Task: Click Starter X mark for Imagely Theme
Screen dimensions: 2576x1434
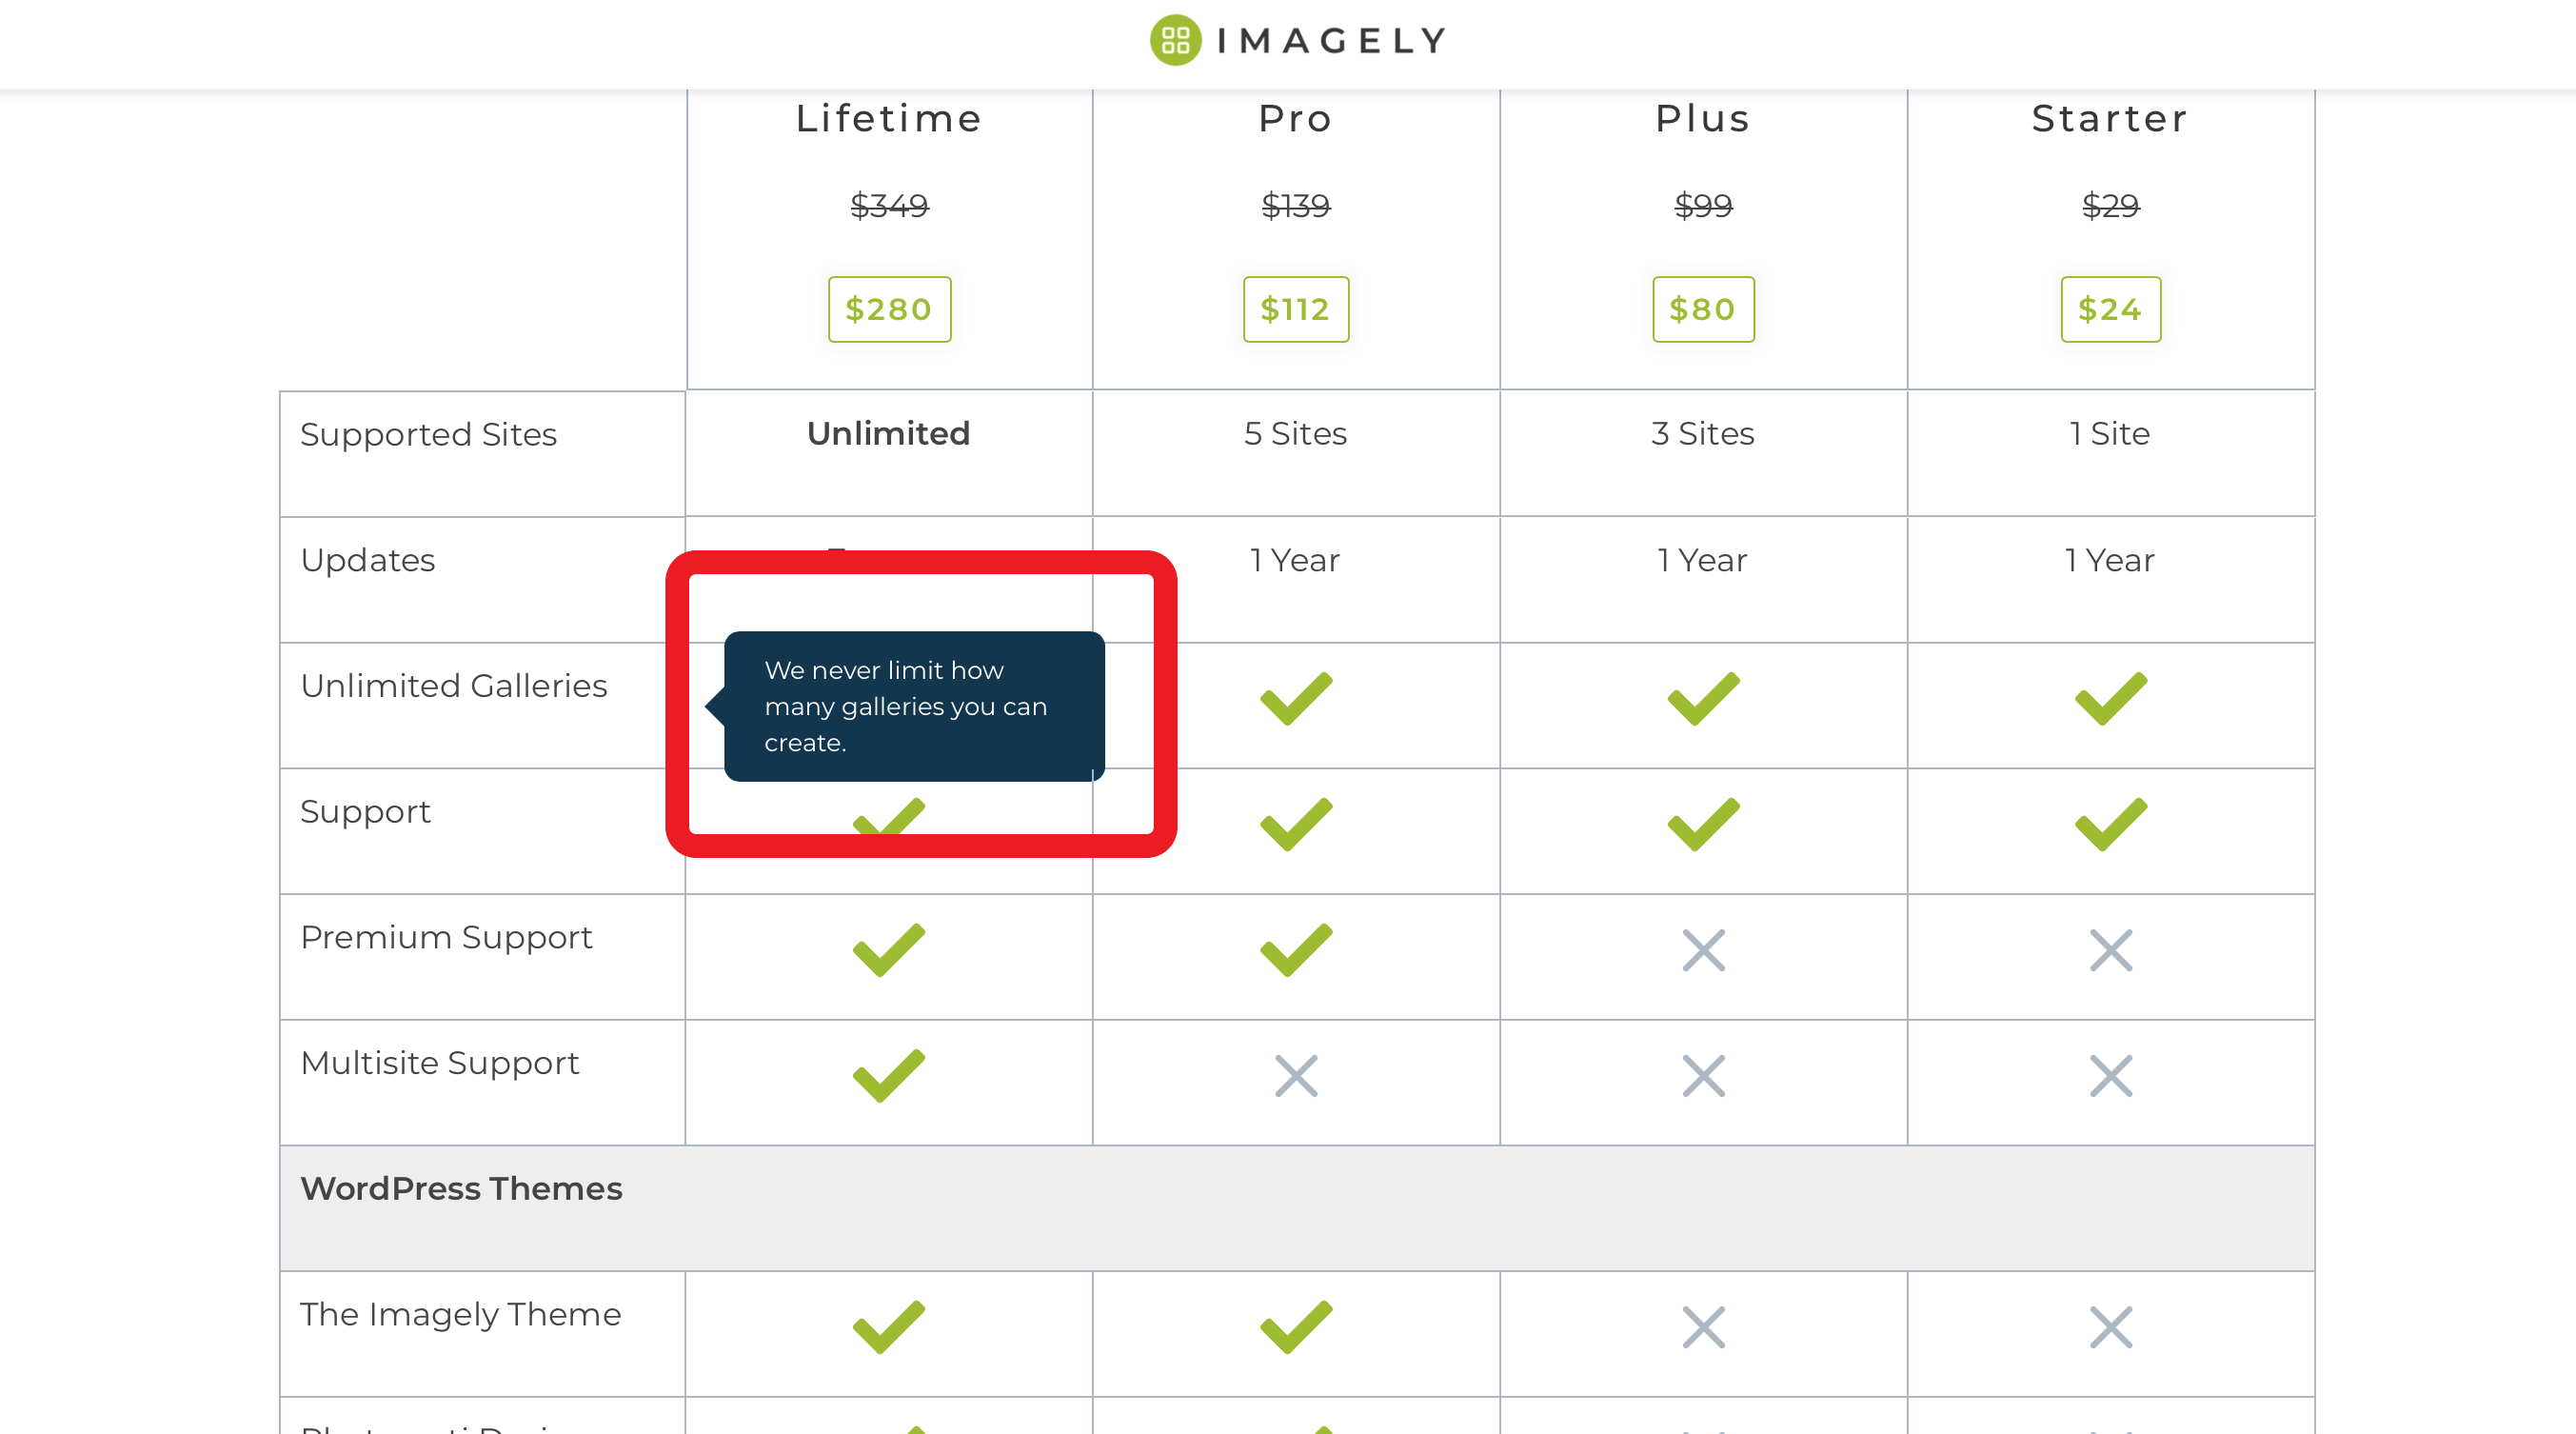Action: click(x=2110, y=1327)
